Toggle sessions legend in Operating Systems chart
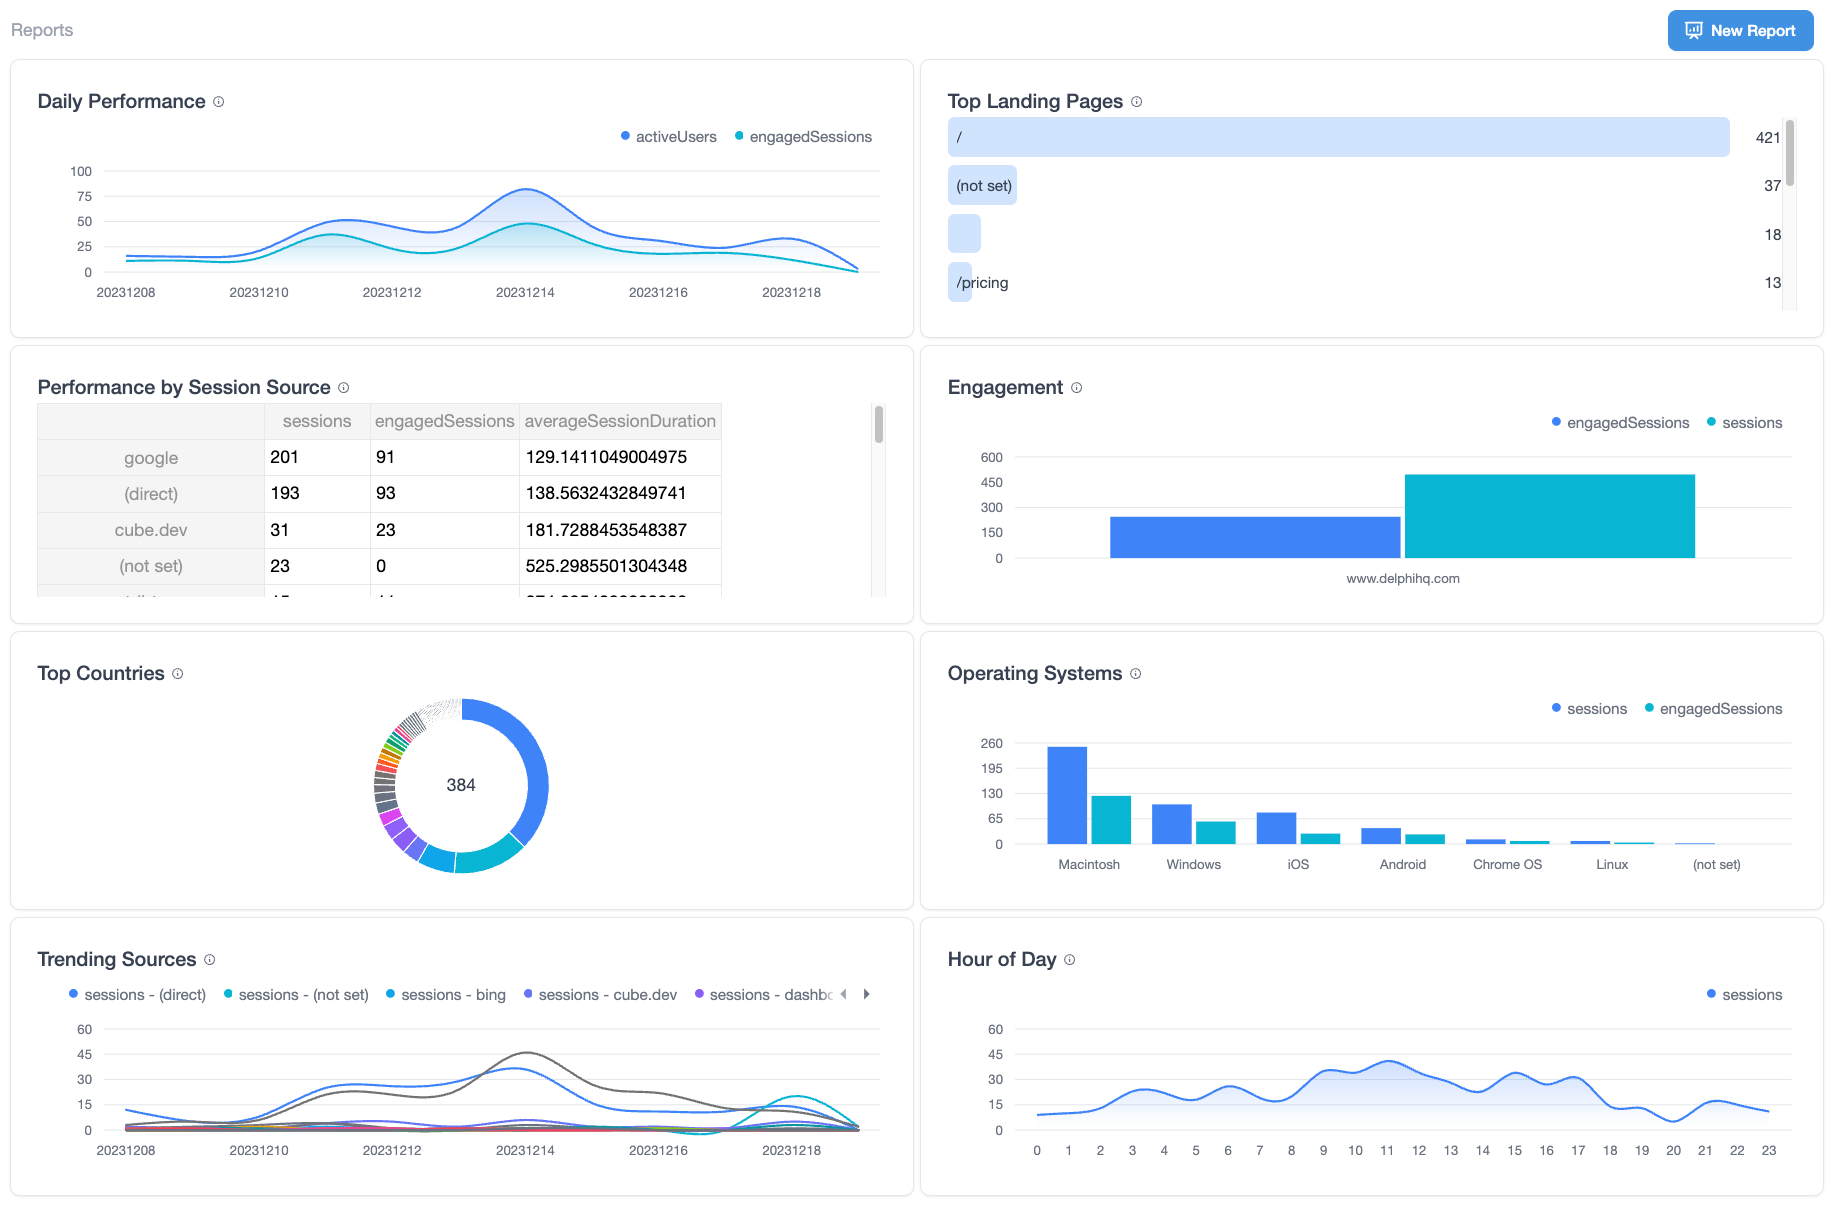The image size is (1835, 1210). click(x=1589, y=709)
